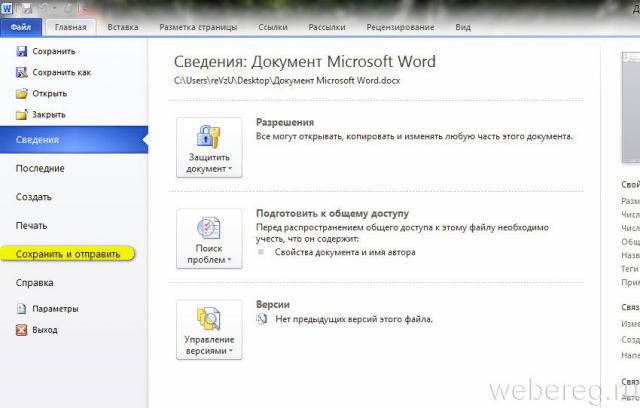
Task: Click the document preview thumbnail
Action: [631, 108]
